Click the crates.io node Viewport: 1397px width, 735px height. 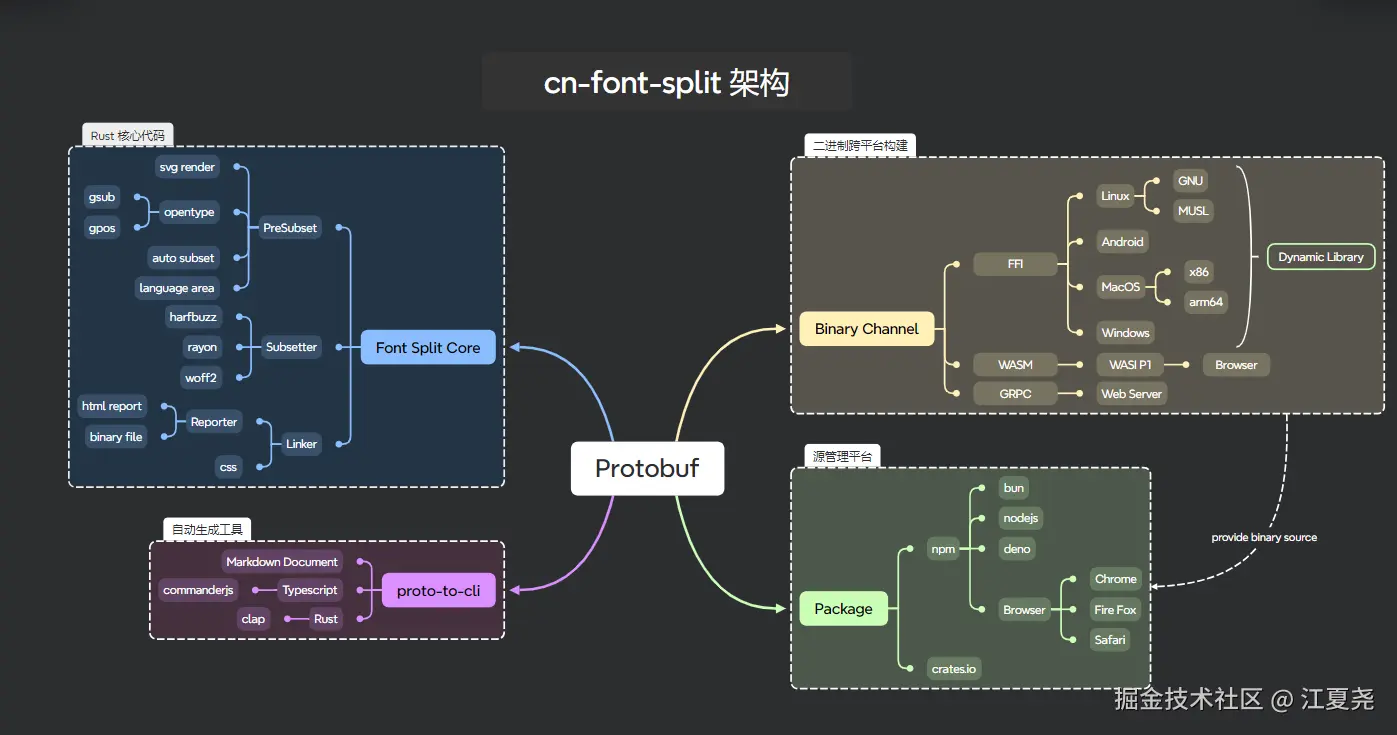(952, 669)
